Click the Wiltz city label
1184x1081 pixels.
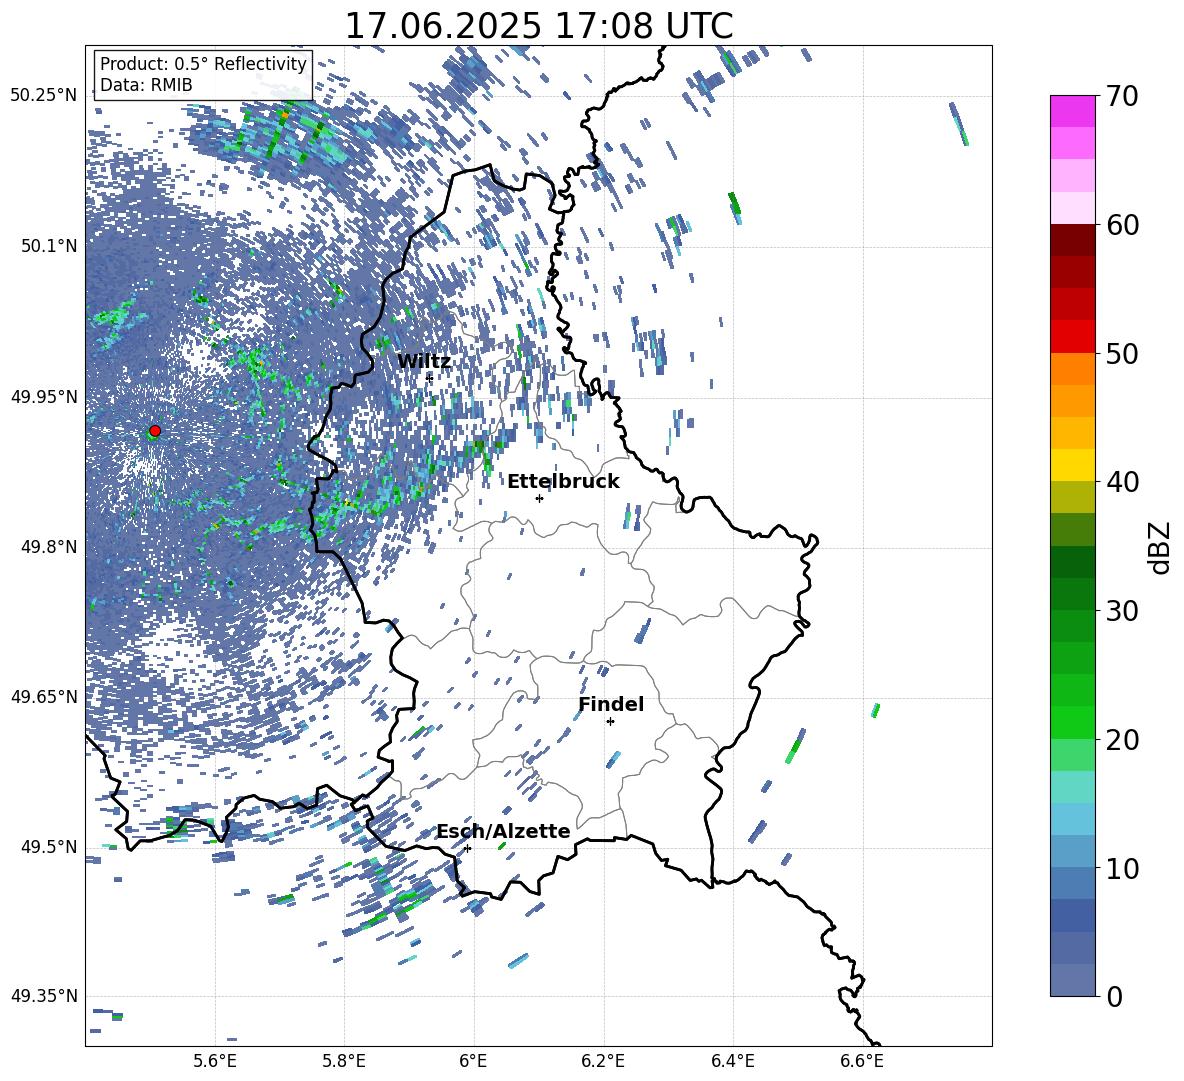424,361
